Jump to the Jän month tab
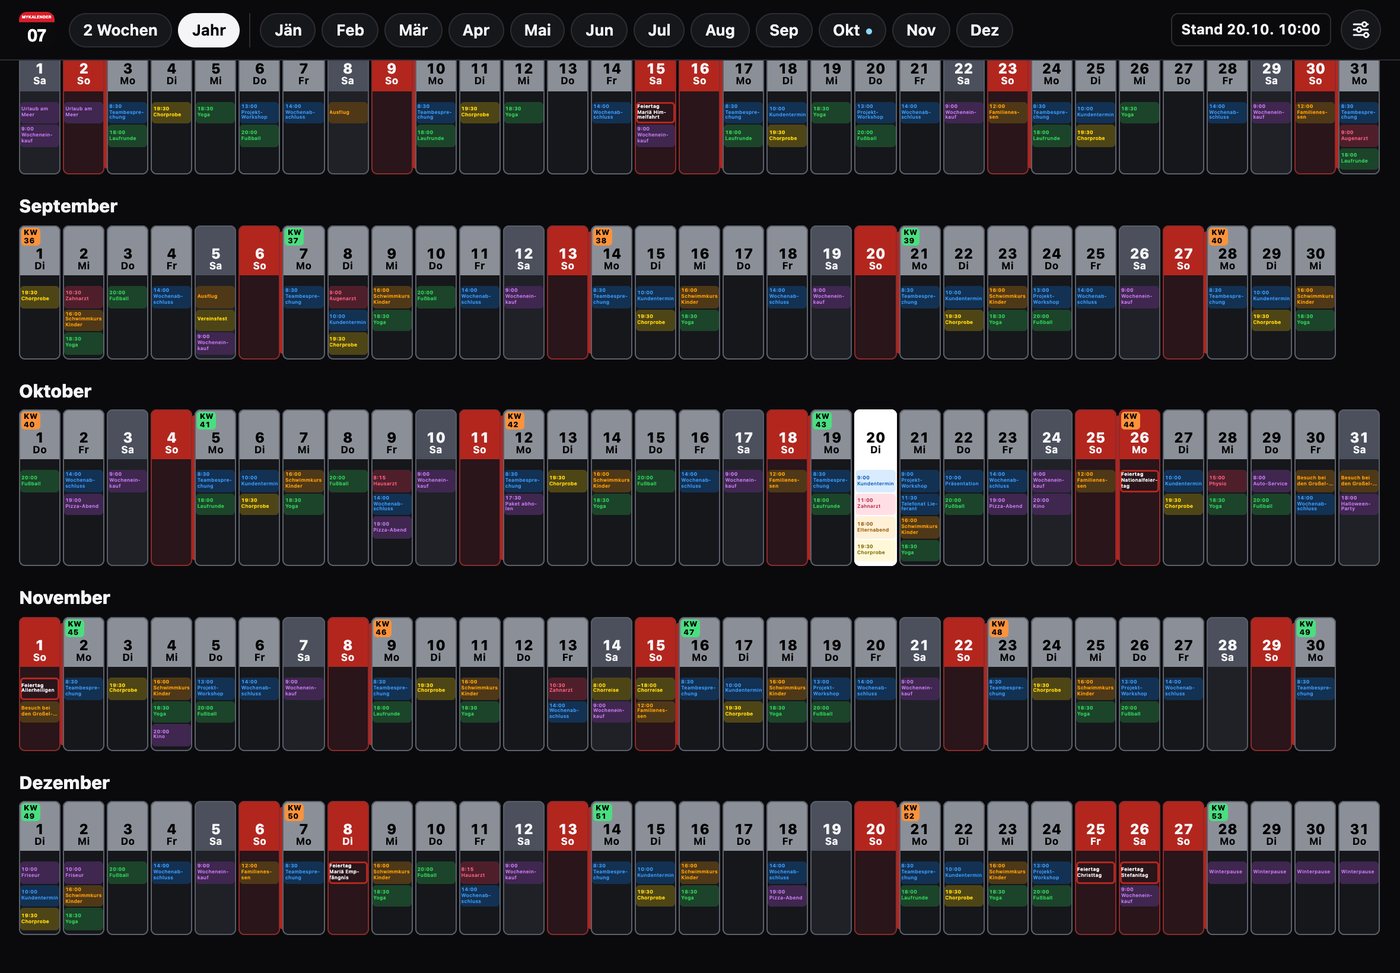This screenshot has width=1400, height=973. (x=288, y=30)
